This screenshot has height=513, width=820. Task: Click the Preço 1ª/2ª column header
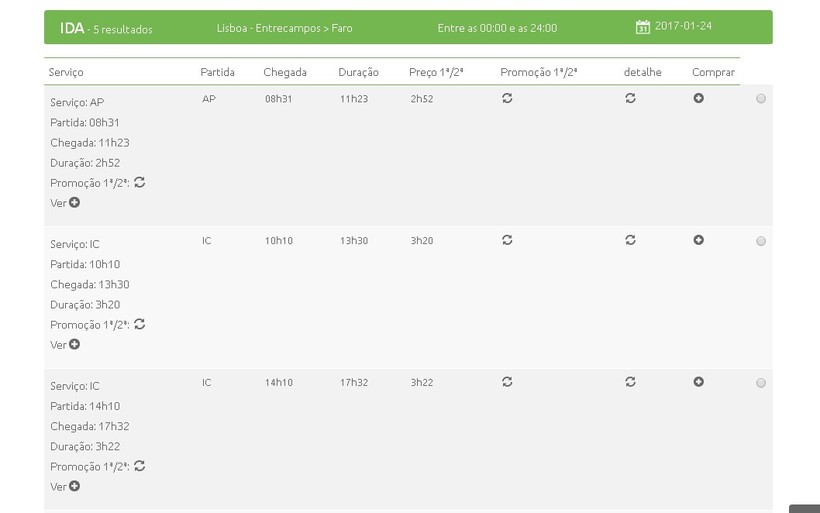[436, 72]
